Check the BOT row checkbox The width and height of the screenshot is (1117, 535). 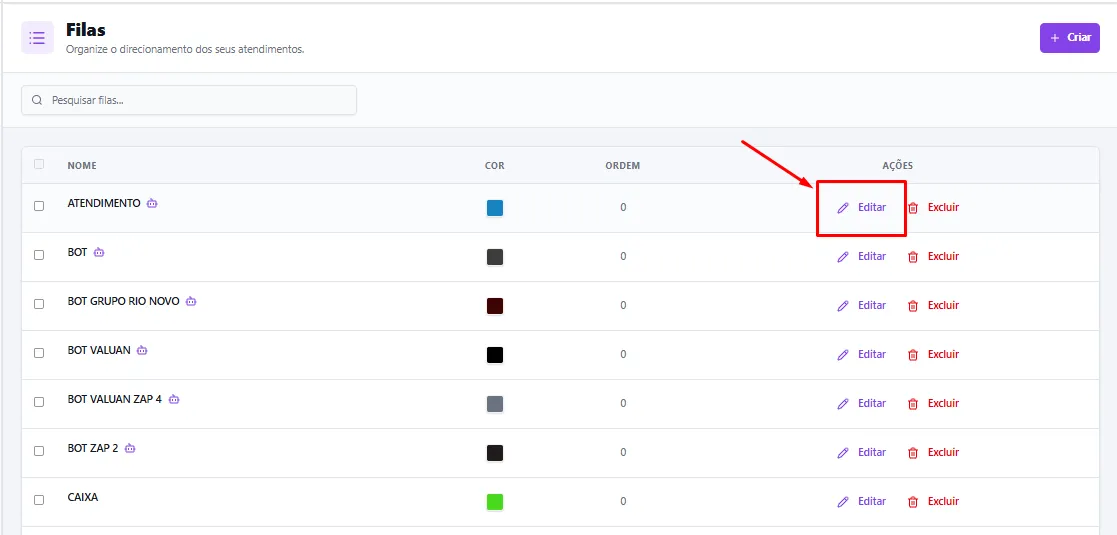point(39,255)
